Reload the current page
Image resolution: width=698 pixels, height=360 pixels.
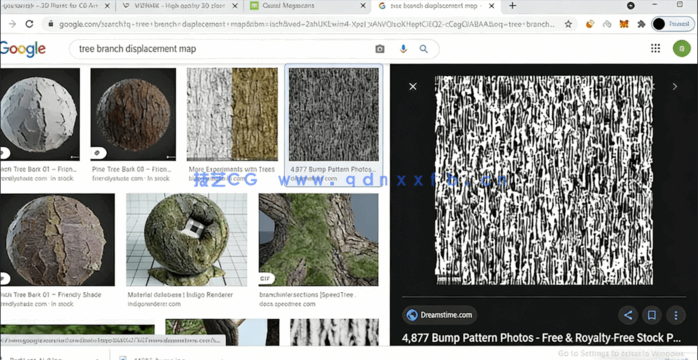tap(29, 24)
